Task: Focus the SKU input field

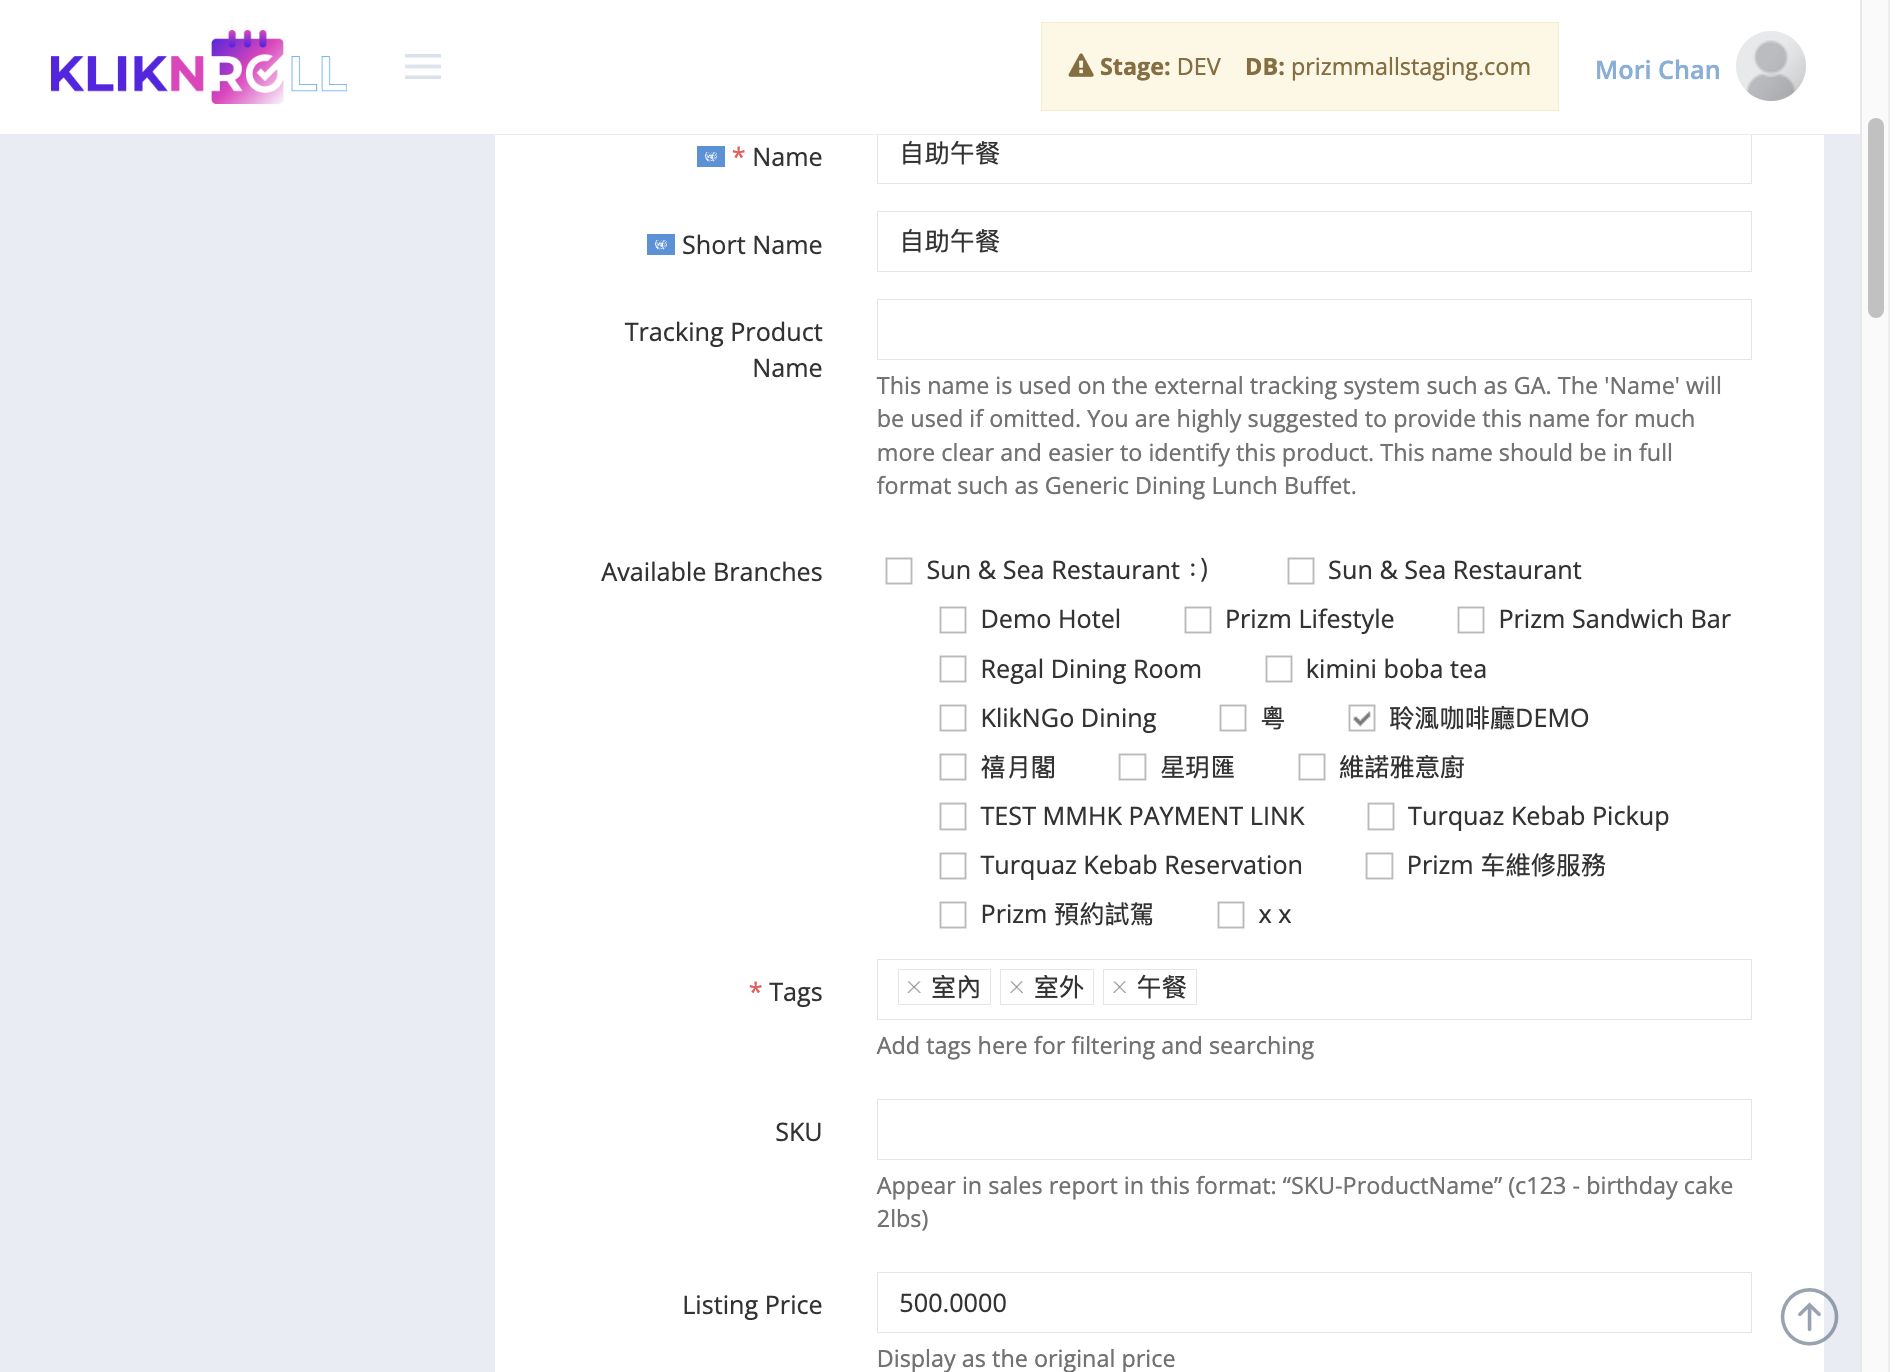Action: tap(1314, 1129)
